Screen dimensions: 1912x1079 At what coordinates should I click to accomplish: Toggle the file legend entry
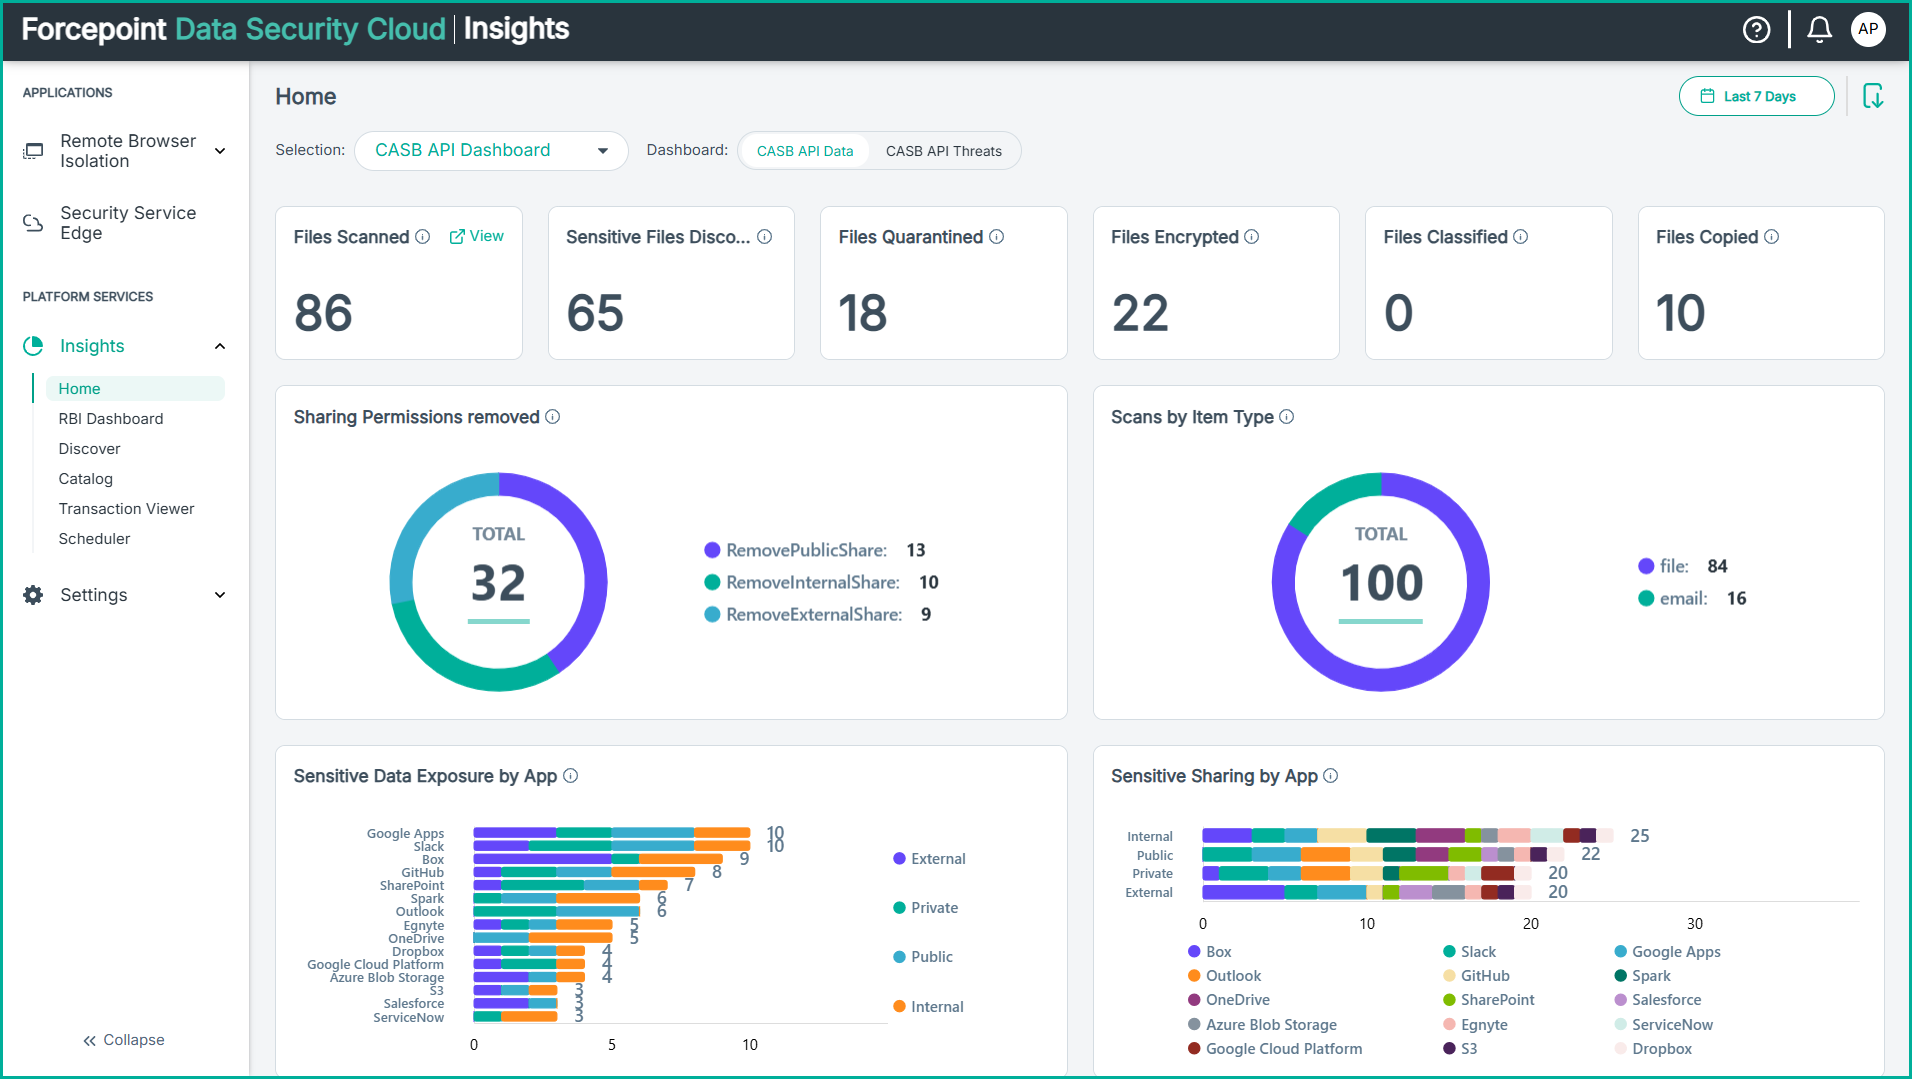tap(1683, 566)
